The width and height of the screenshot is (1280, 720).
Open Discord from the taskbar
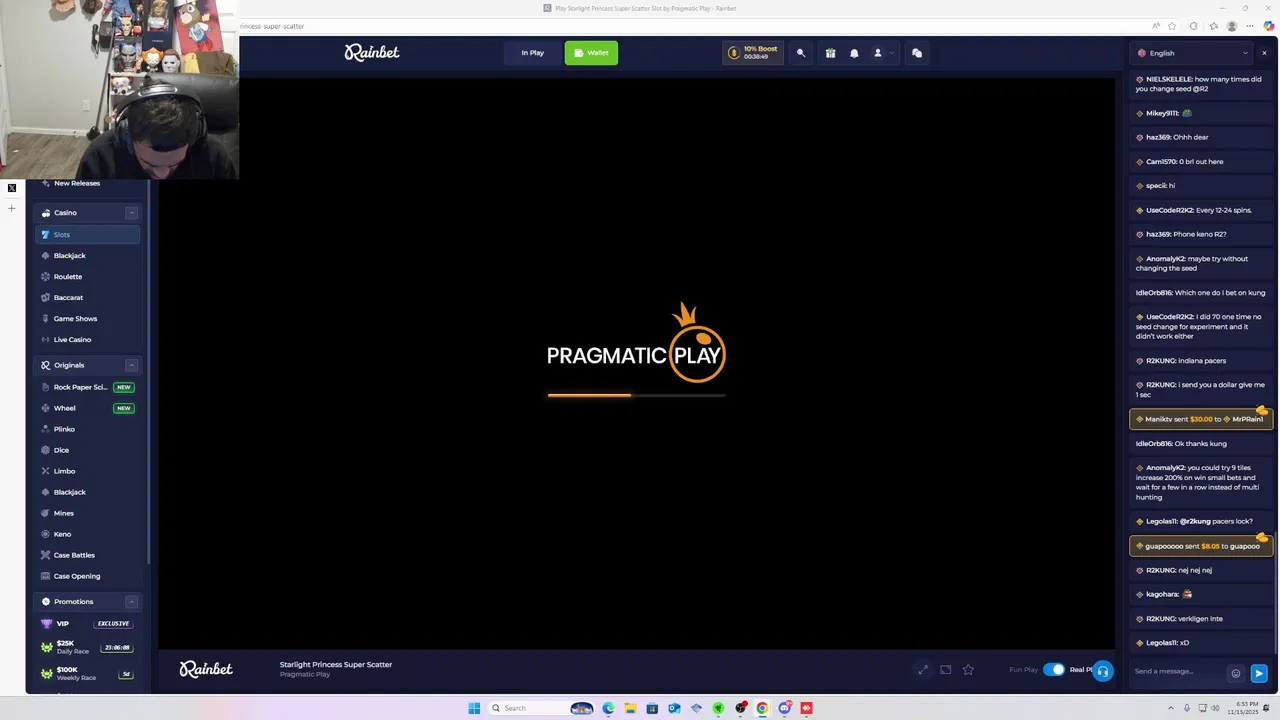point(784,708)
